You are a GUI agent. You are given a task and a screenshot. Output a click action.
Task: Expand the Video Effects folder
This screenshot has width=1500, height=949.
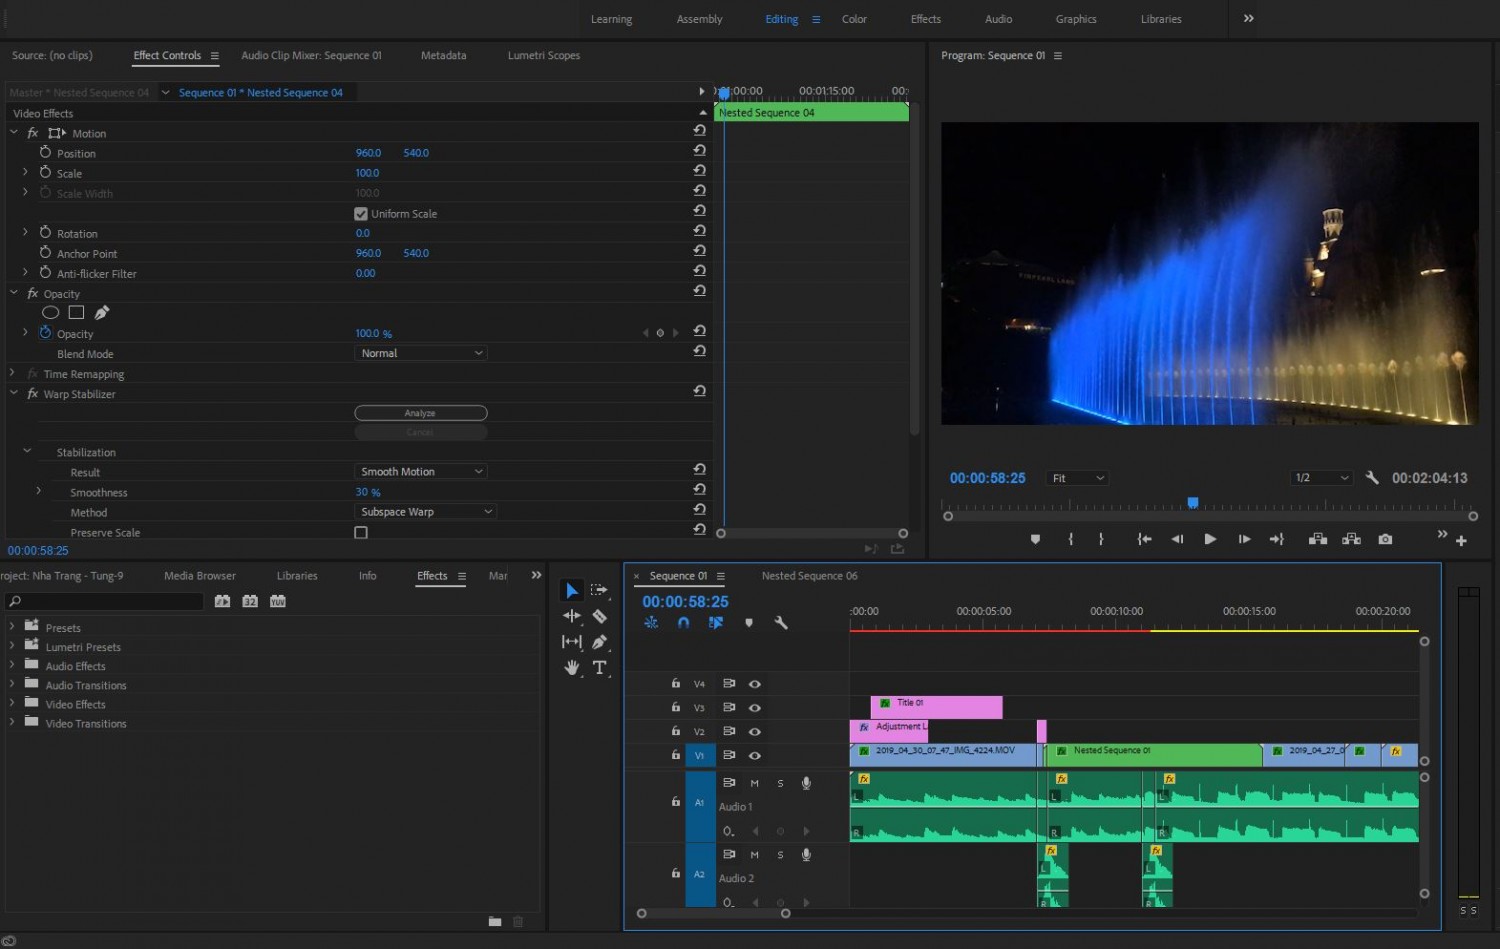(x=12, y=704)
